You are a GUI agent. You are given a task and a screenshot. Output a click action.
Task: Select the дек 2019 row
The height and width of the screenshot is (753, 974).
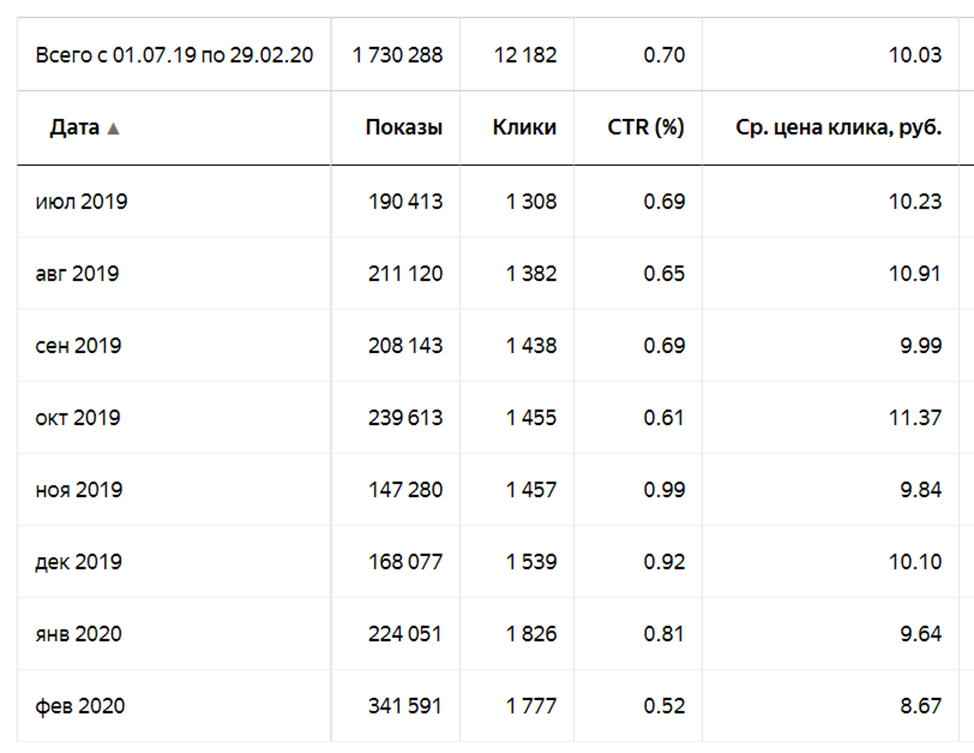tap(78, 562)
